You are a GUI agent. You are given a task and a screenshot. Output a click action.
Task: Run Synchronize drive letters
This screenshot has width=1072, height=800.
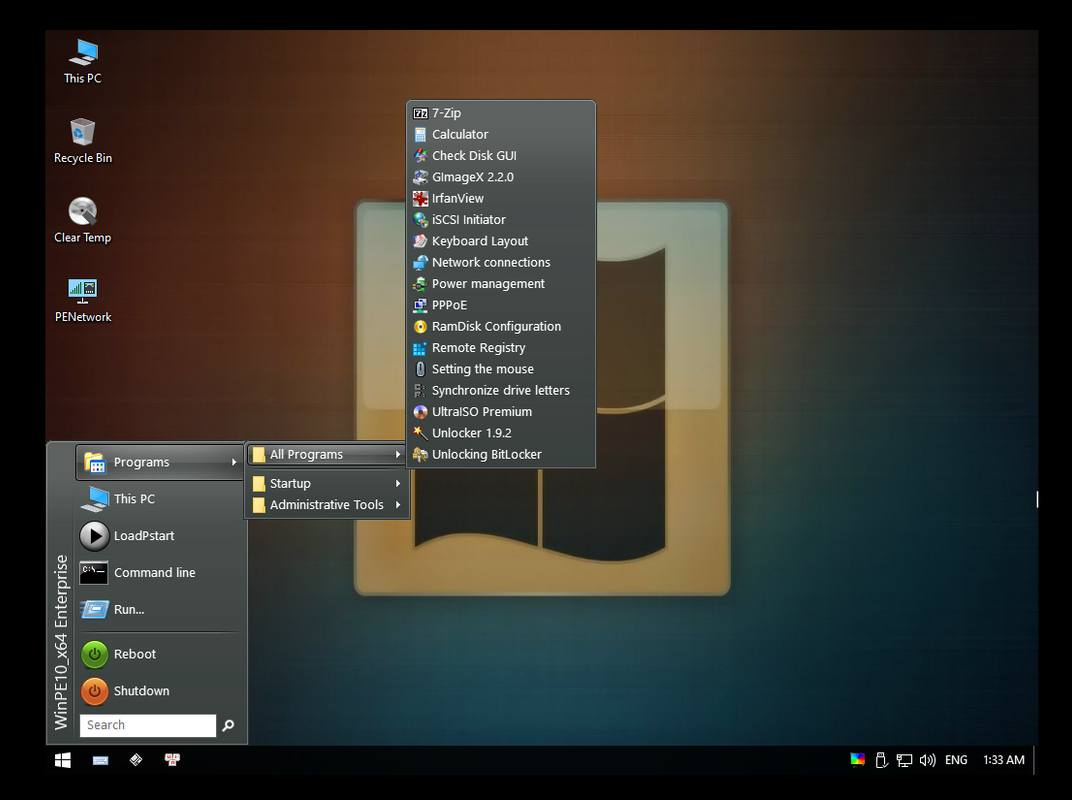tap(500, 390)
